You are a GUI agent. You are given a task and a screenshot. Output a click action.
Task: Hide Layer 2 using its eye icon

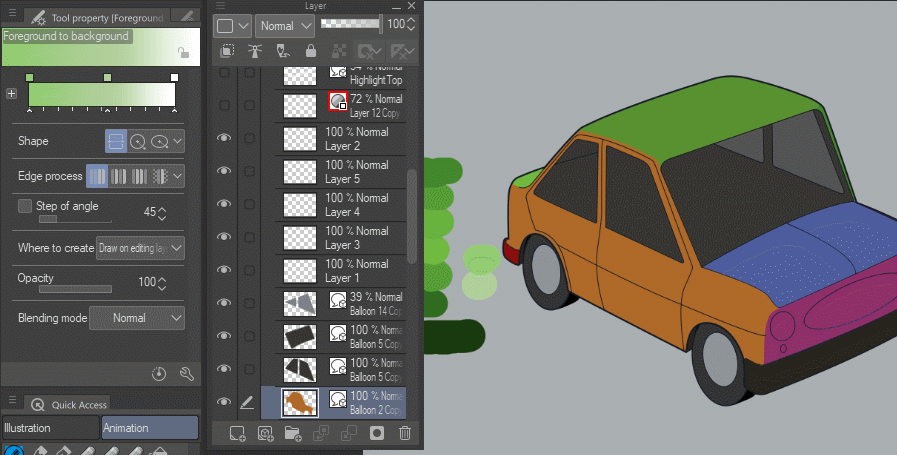(224, 138)
